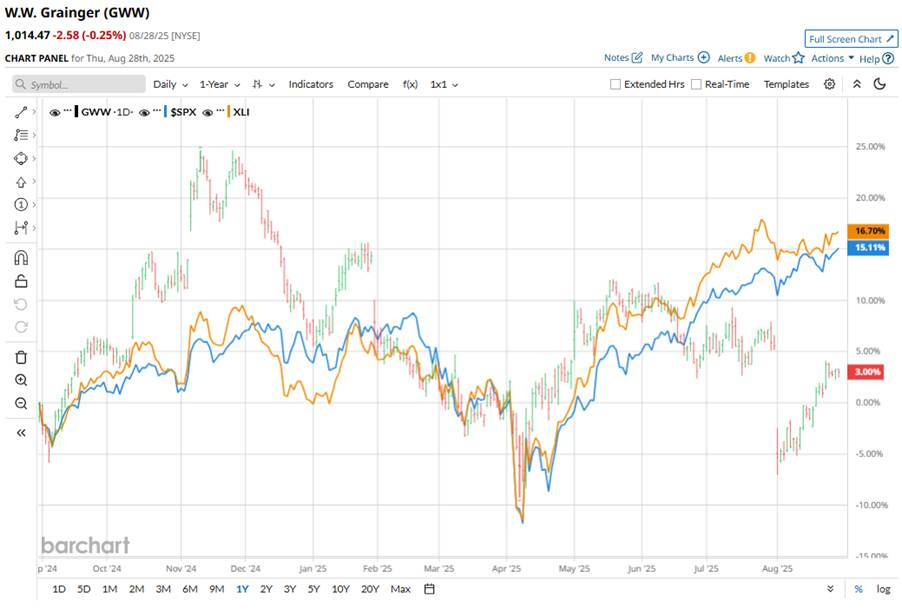The height and width of the screenshot is (609, 902).
Task: Undo last chart action
Action: pos(21,304)
